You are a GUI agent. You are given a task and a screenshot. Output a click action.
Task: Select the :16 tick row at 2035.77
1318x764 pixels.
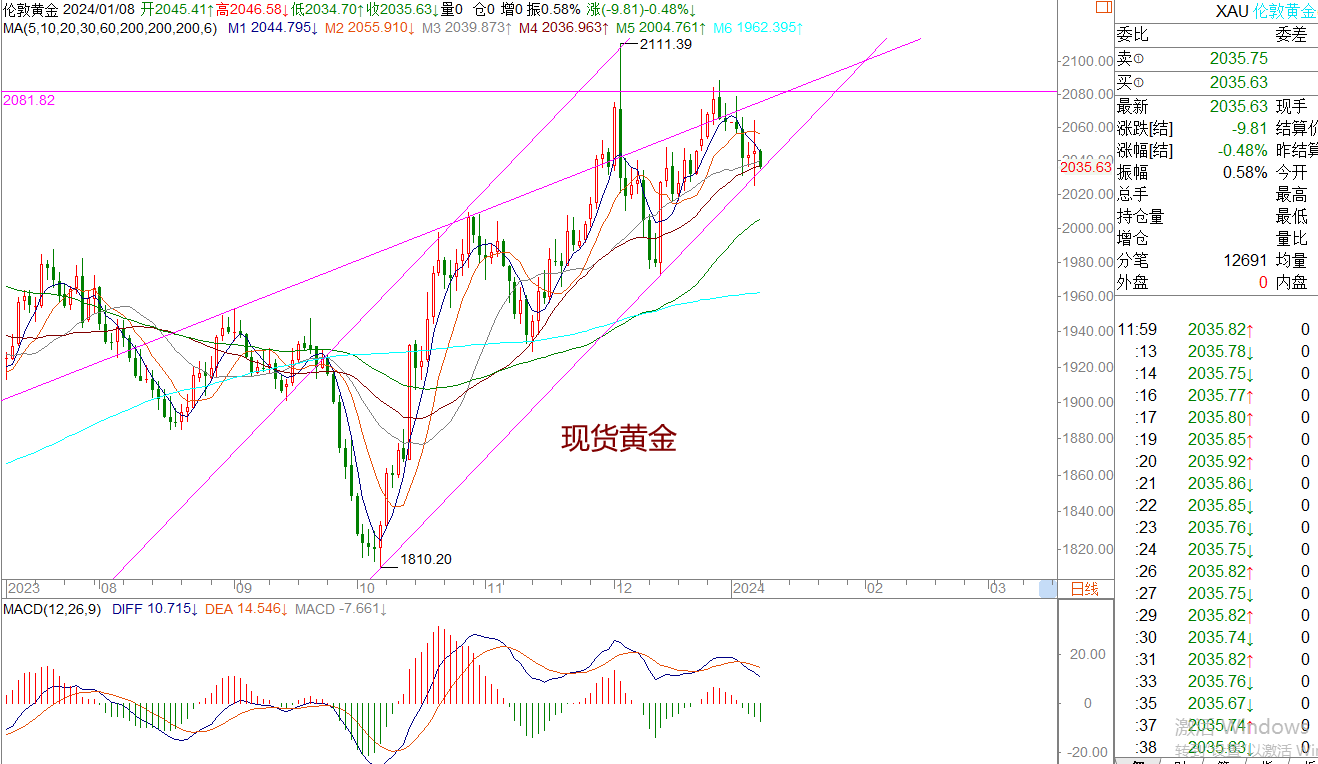1215,395
